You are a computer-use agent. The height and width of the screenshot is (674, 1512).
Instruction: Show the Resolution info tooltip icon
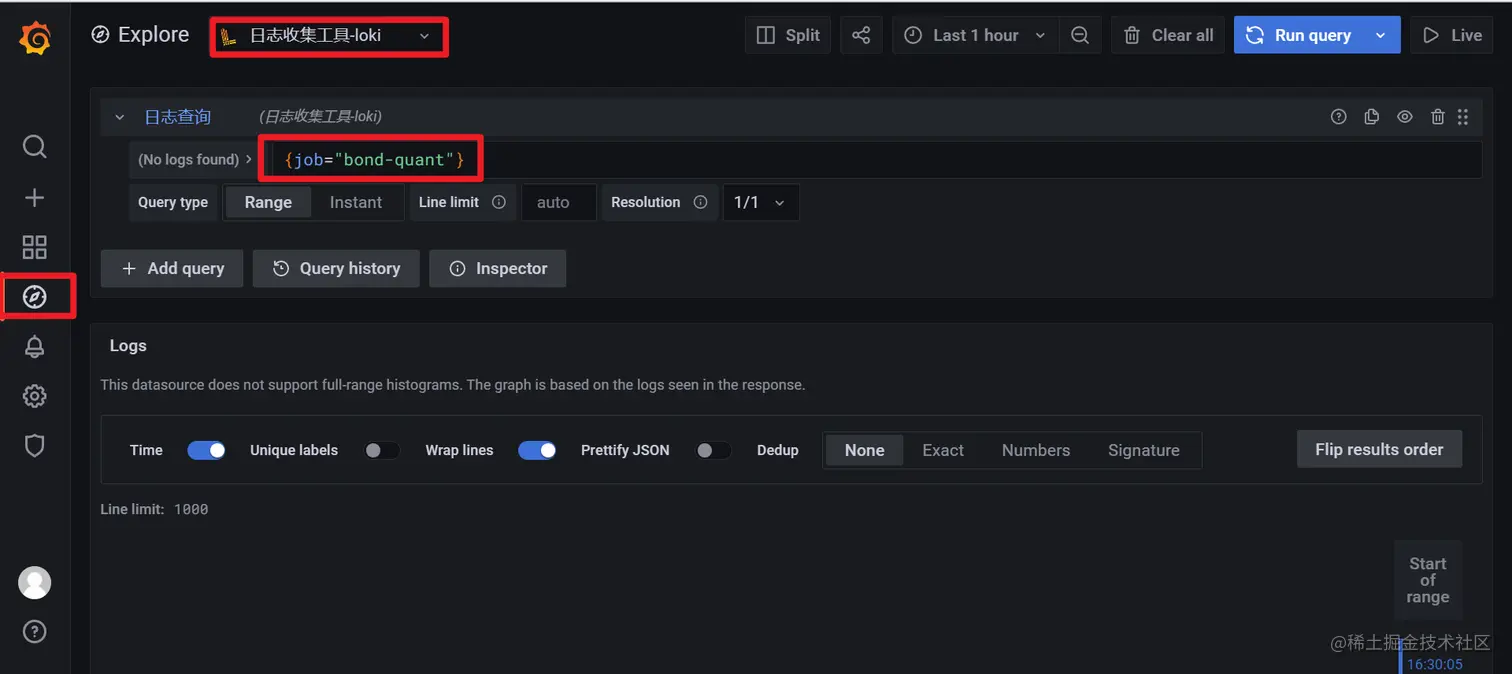point(700,202)
